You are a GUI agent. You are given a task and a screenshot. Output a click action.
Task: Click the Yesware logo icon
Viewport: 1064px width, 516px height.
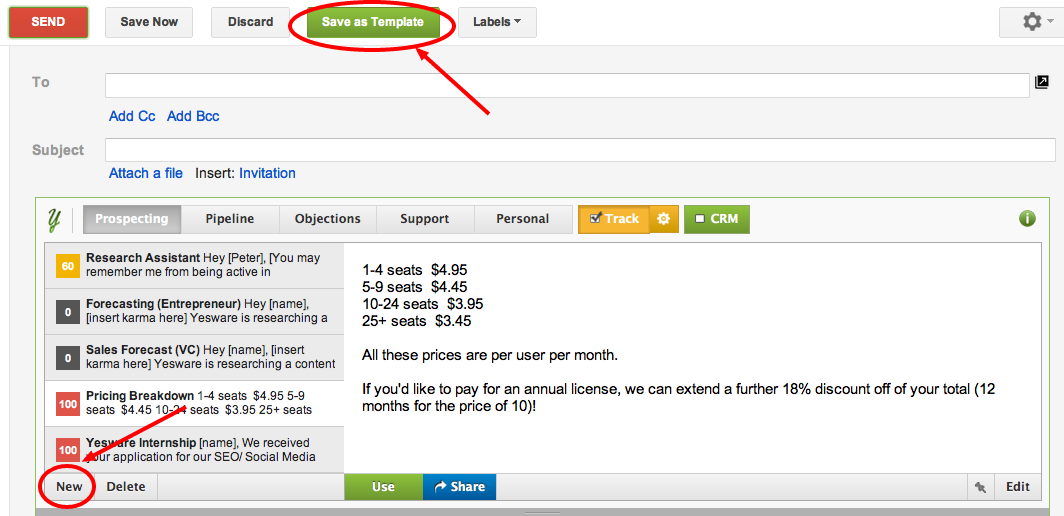[55, 218]
